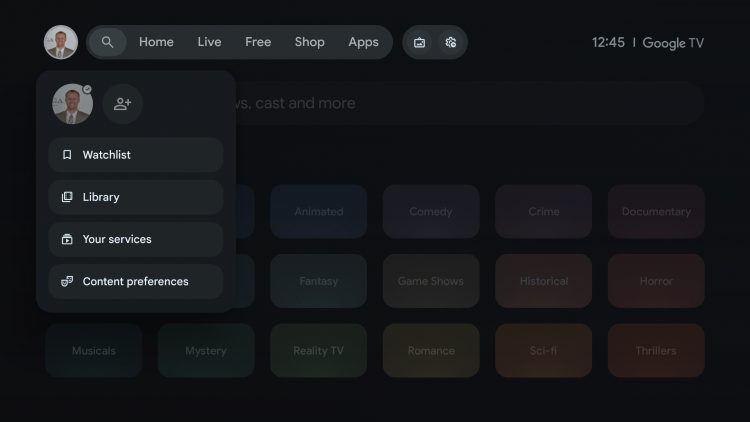Switch to the Apps tab
The height and width of the screenshot is (422, 750).
(364, 42)
